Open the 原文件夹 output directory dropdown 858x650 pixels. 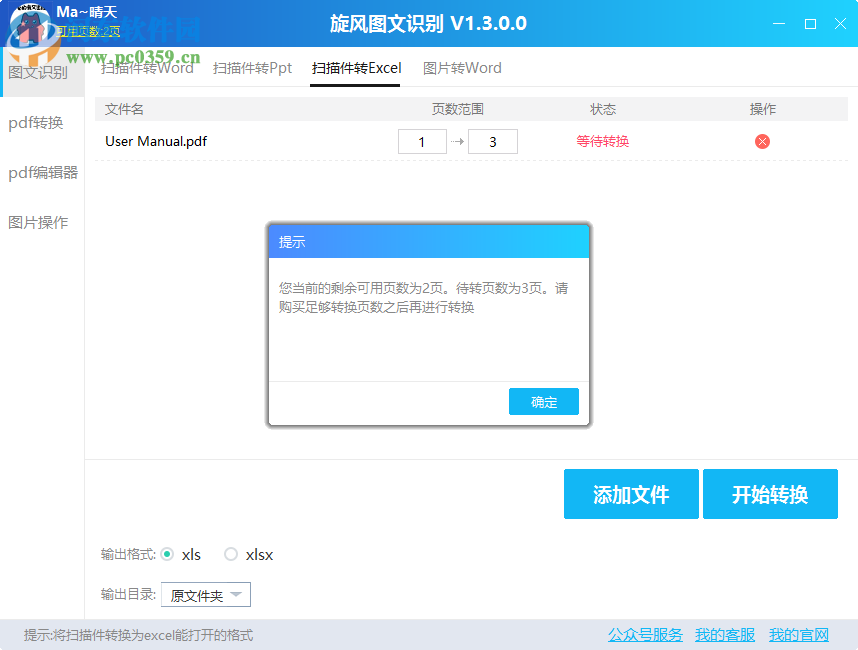(x=205, y=594)
